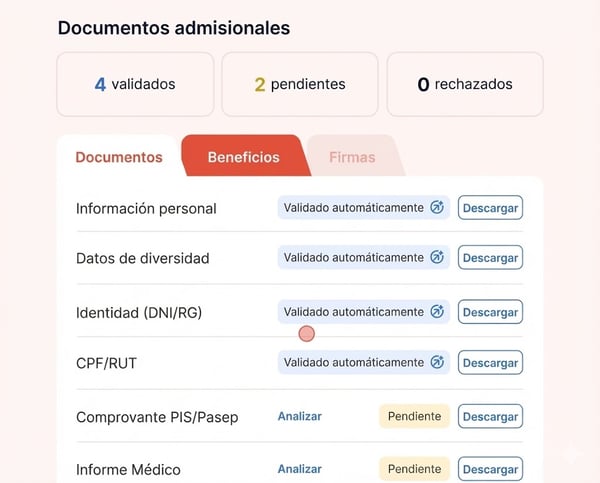Switch to the Beneficios tab
600x483 pixels.
243,157
